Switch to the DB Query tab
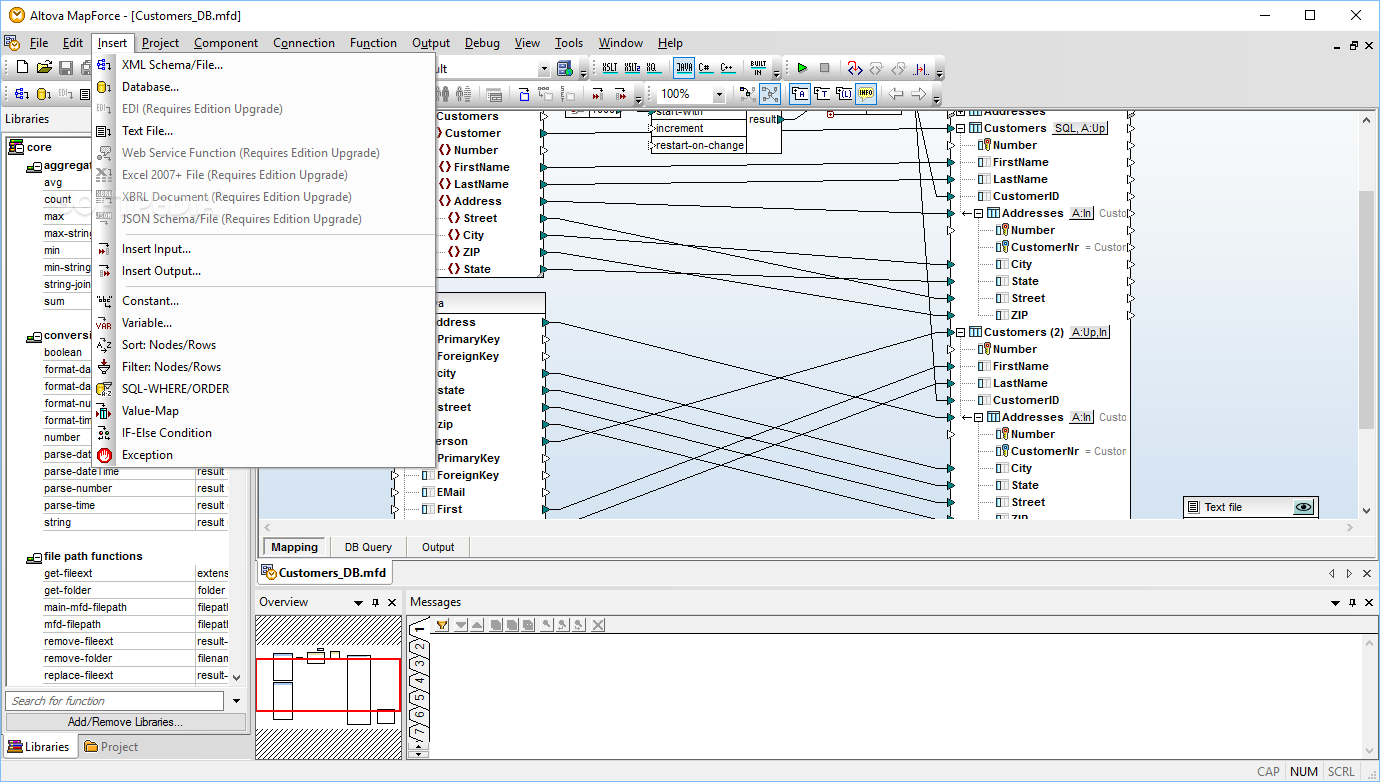This screenshot has height=782, width=1380. click(x=368, y=547)
